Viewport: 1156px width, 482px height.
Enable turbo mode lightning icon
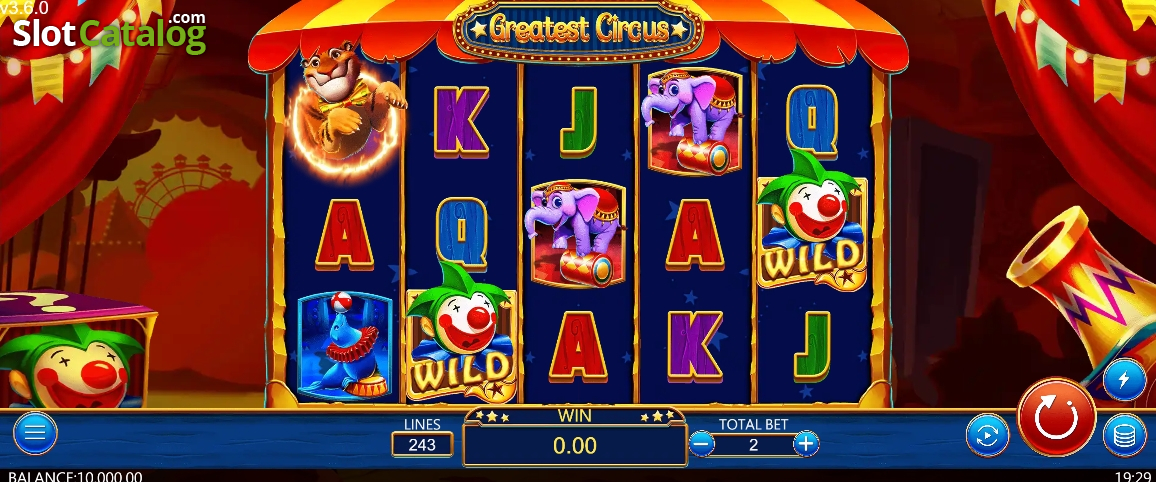tap(1124, 380)
